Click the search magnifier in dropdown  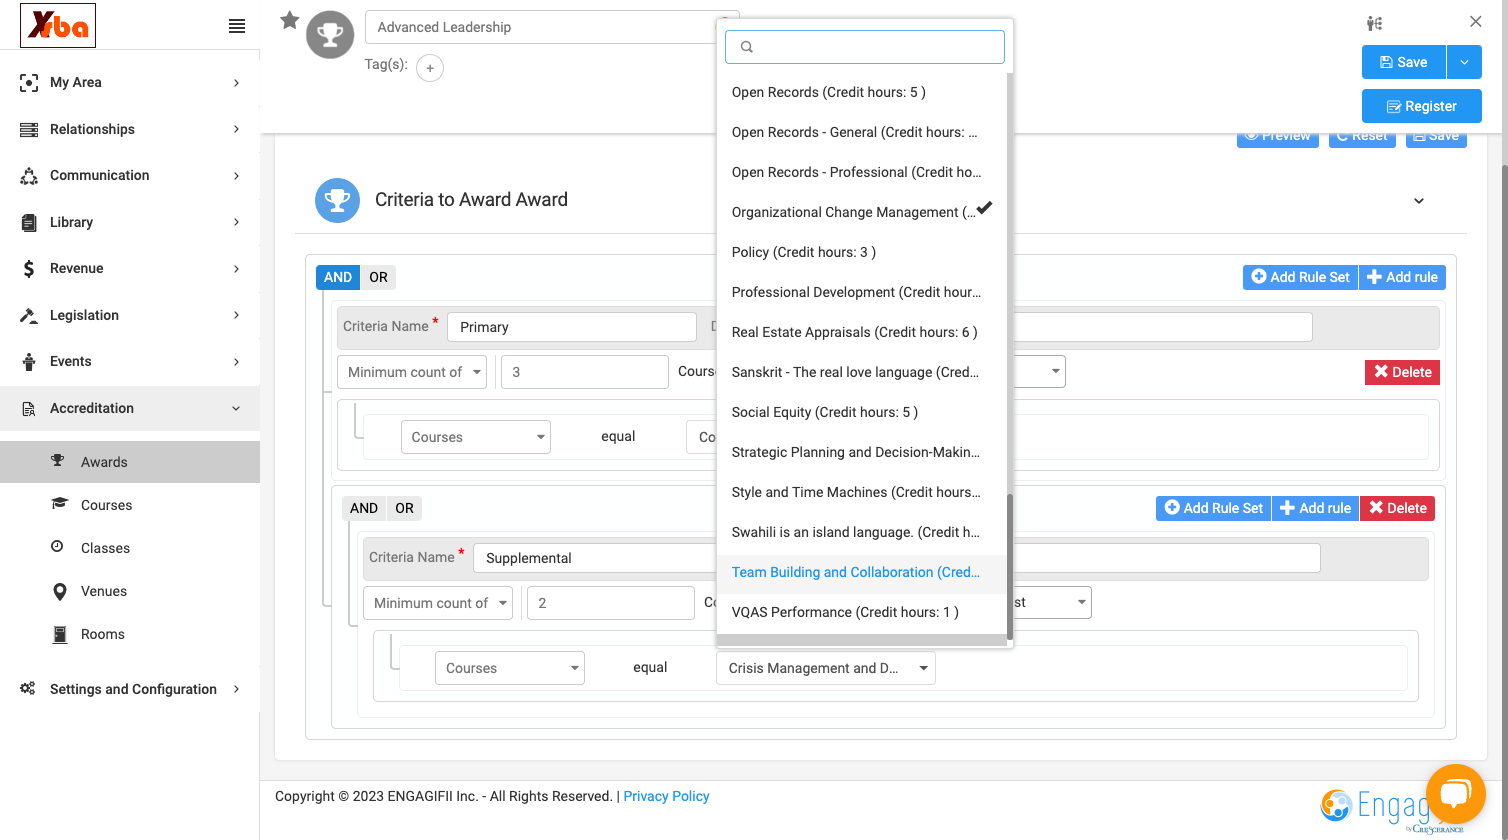point(747,47)
